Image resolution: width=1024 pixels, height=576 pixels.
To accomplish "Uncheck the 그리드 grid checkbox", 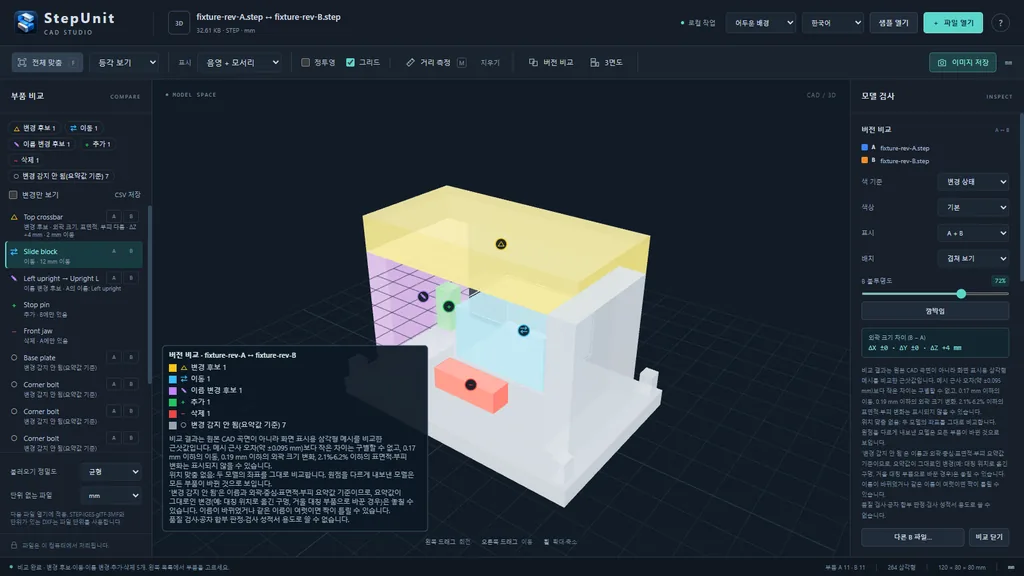I will pos(350,63).
